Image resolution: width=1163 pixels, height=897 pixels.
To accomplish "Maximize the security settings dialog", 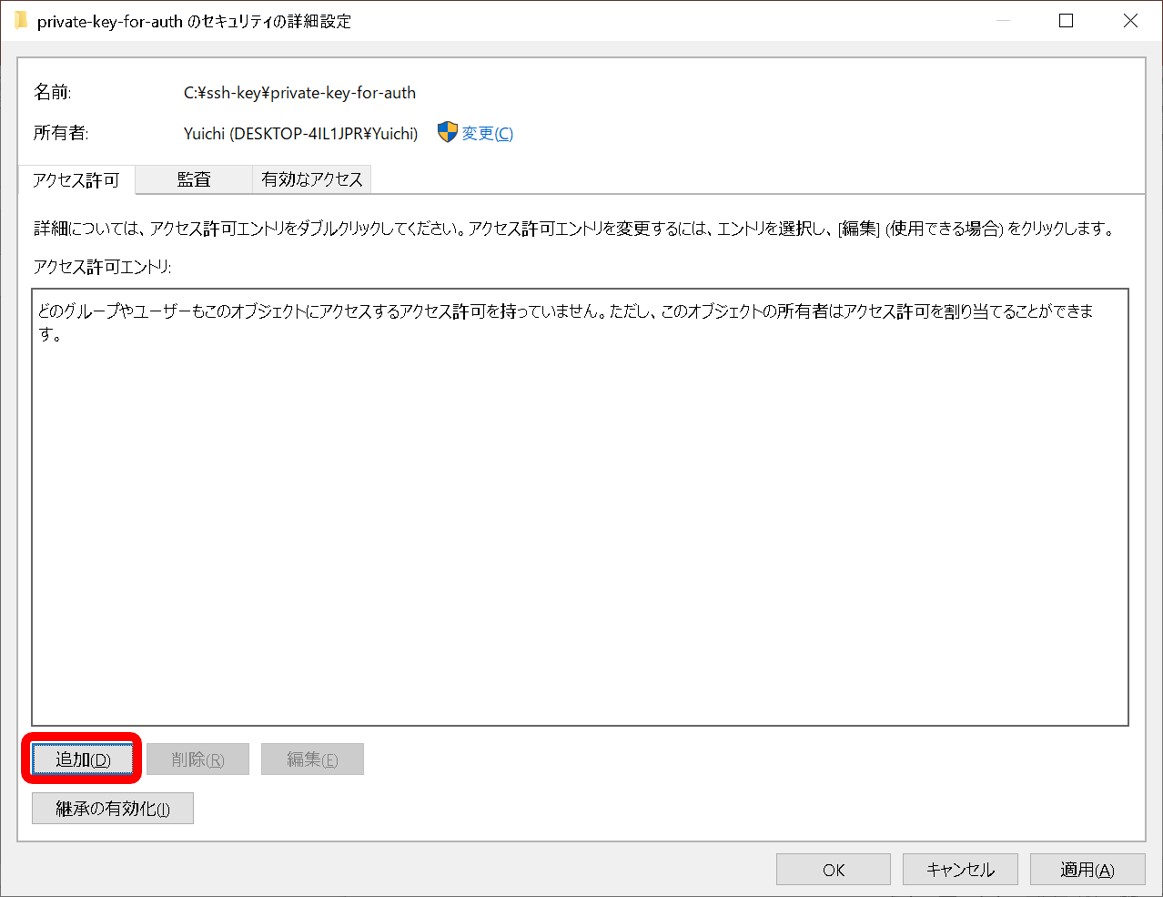I will click(x=1066, y=21).
